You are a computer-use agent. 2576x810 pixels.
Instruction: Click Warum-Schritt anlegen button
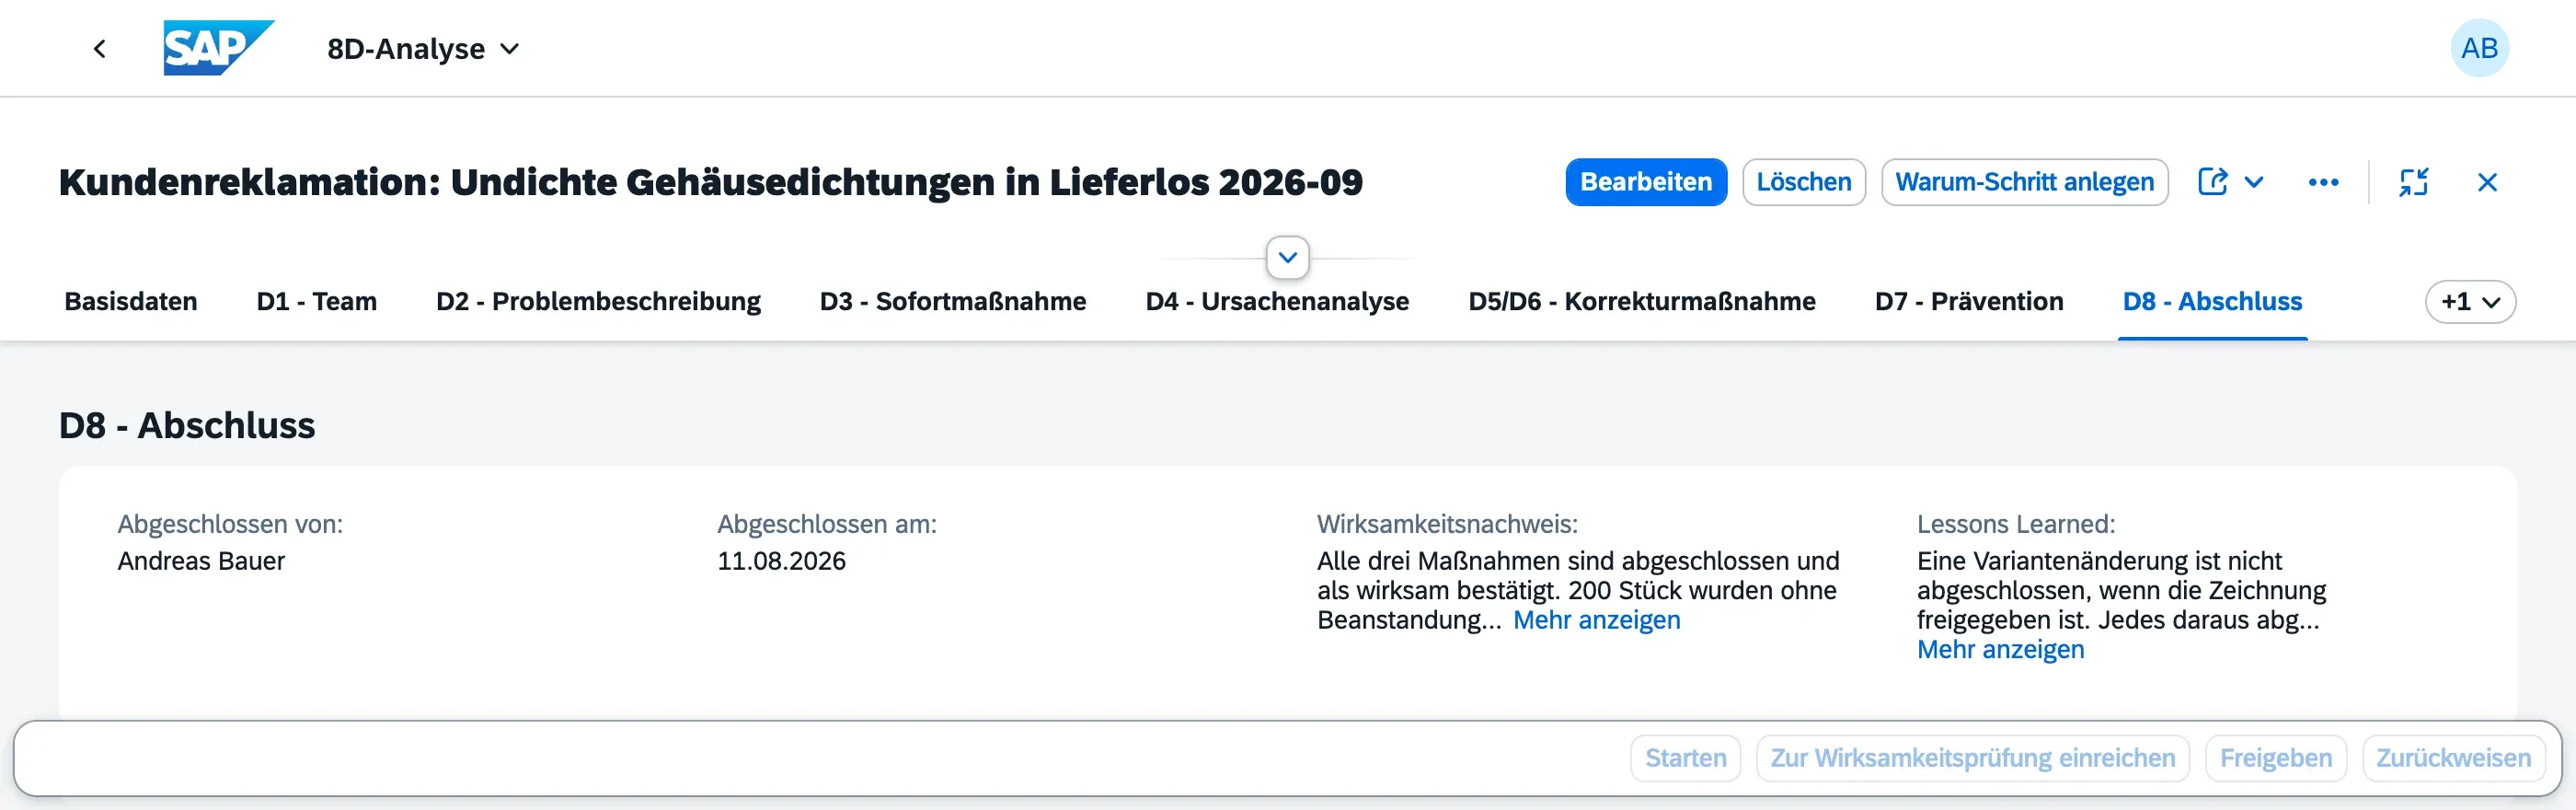(x=2024, y=182)
